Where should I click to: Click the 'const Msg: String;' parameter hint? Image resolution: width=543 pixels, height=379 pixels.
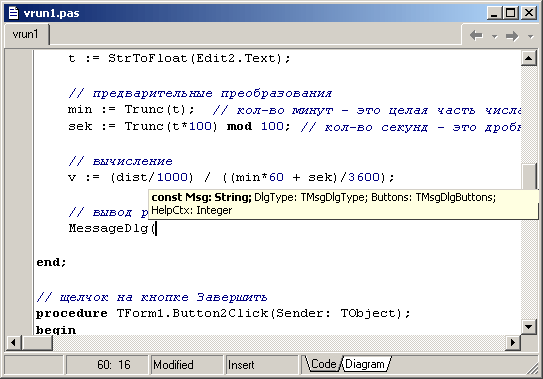click(201, 197)
